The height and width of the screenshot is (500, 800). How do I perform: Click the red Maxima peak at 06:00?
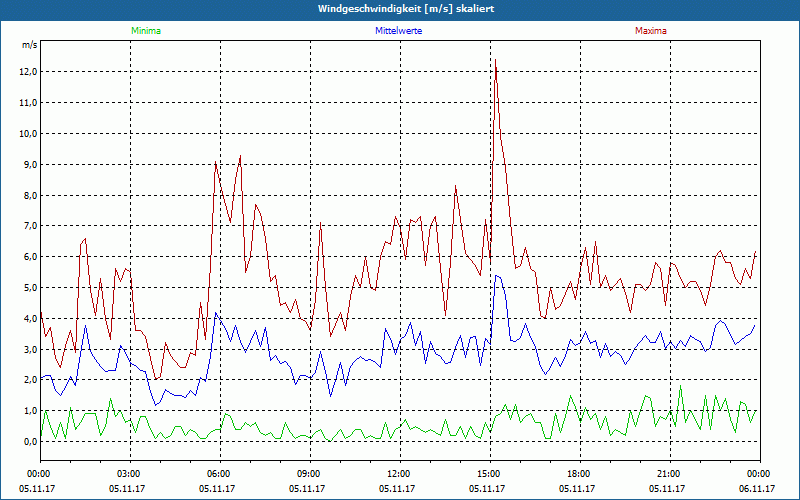click(x=216, y=162)
